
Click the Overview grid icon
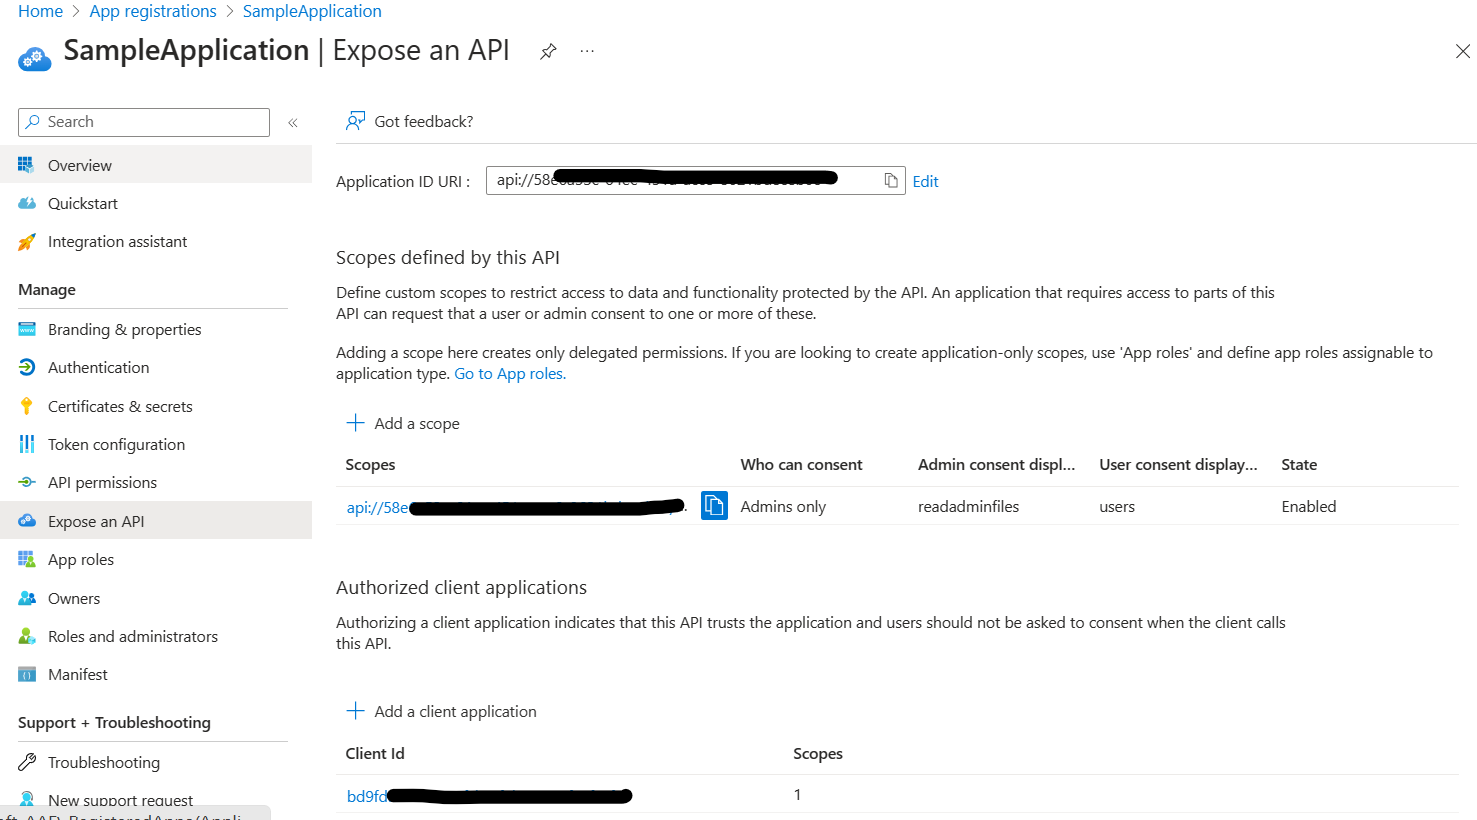point(27,165)
